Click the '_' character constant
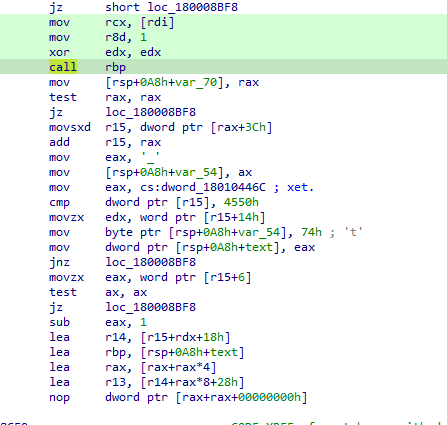The image size is (447, 425). pyautogui.click(x=150, y=157)
